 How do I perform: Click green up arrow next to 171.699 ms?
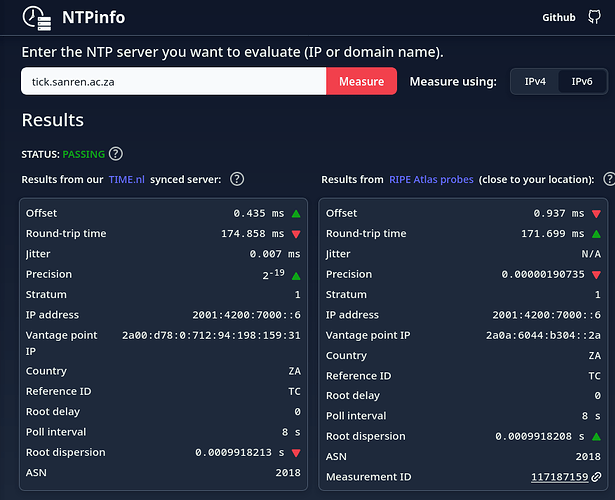pyautogui.click(x=596, y=234)
